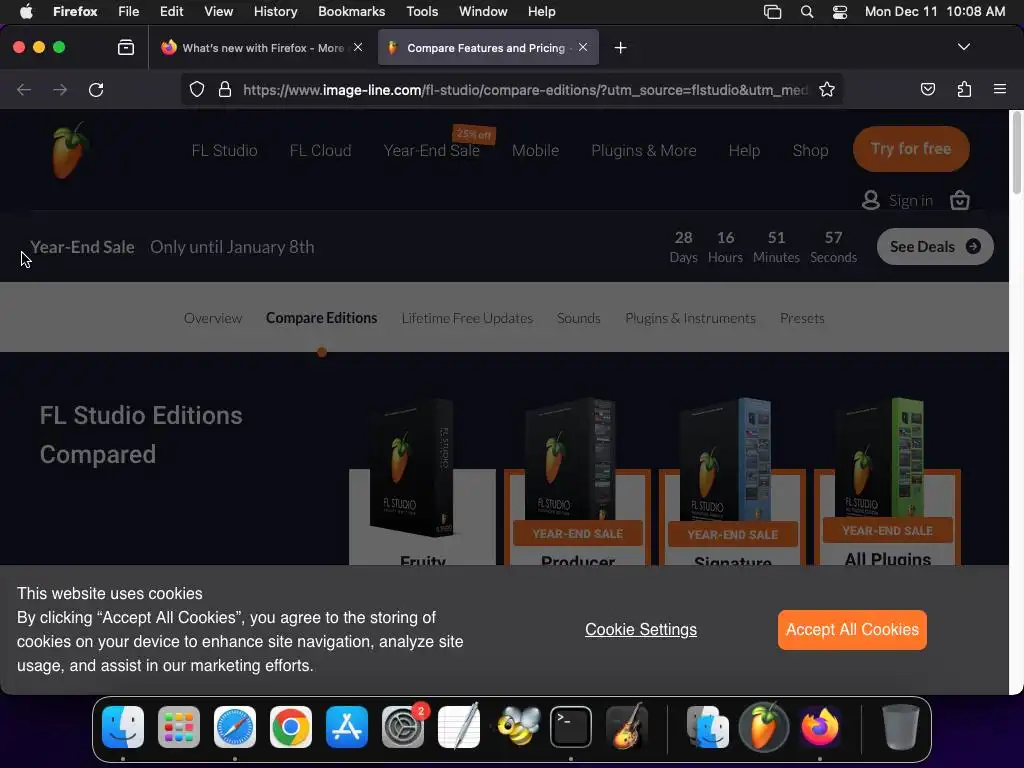This screenshot has width=1024, height=768.
Task: Open the Plugins & Instruments tab
Action: (690, 318)
